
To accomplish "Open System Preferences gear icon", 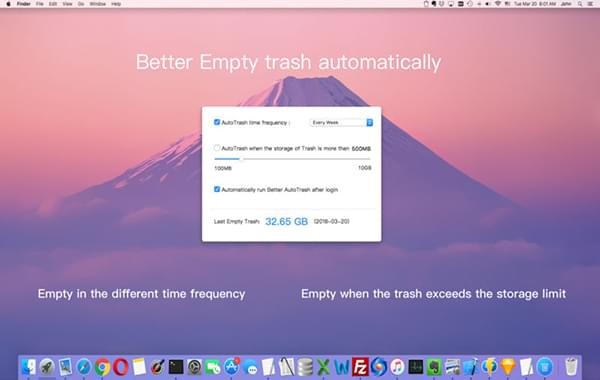I will tap(194, 367).
